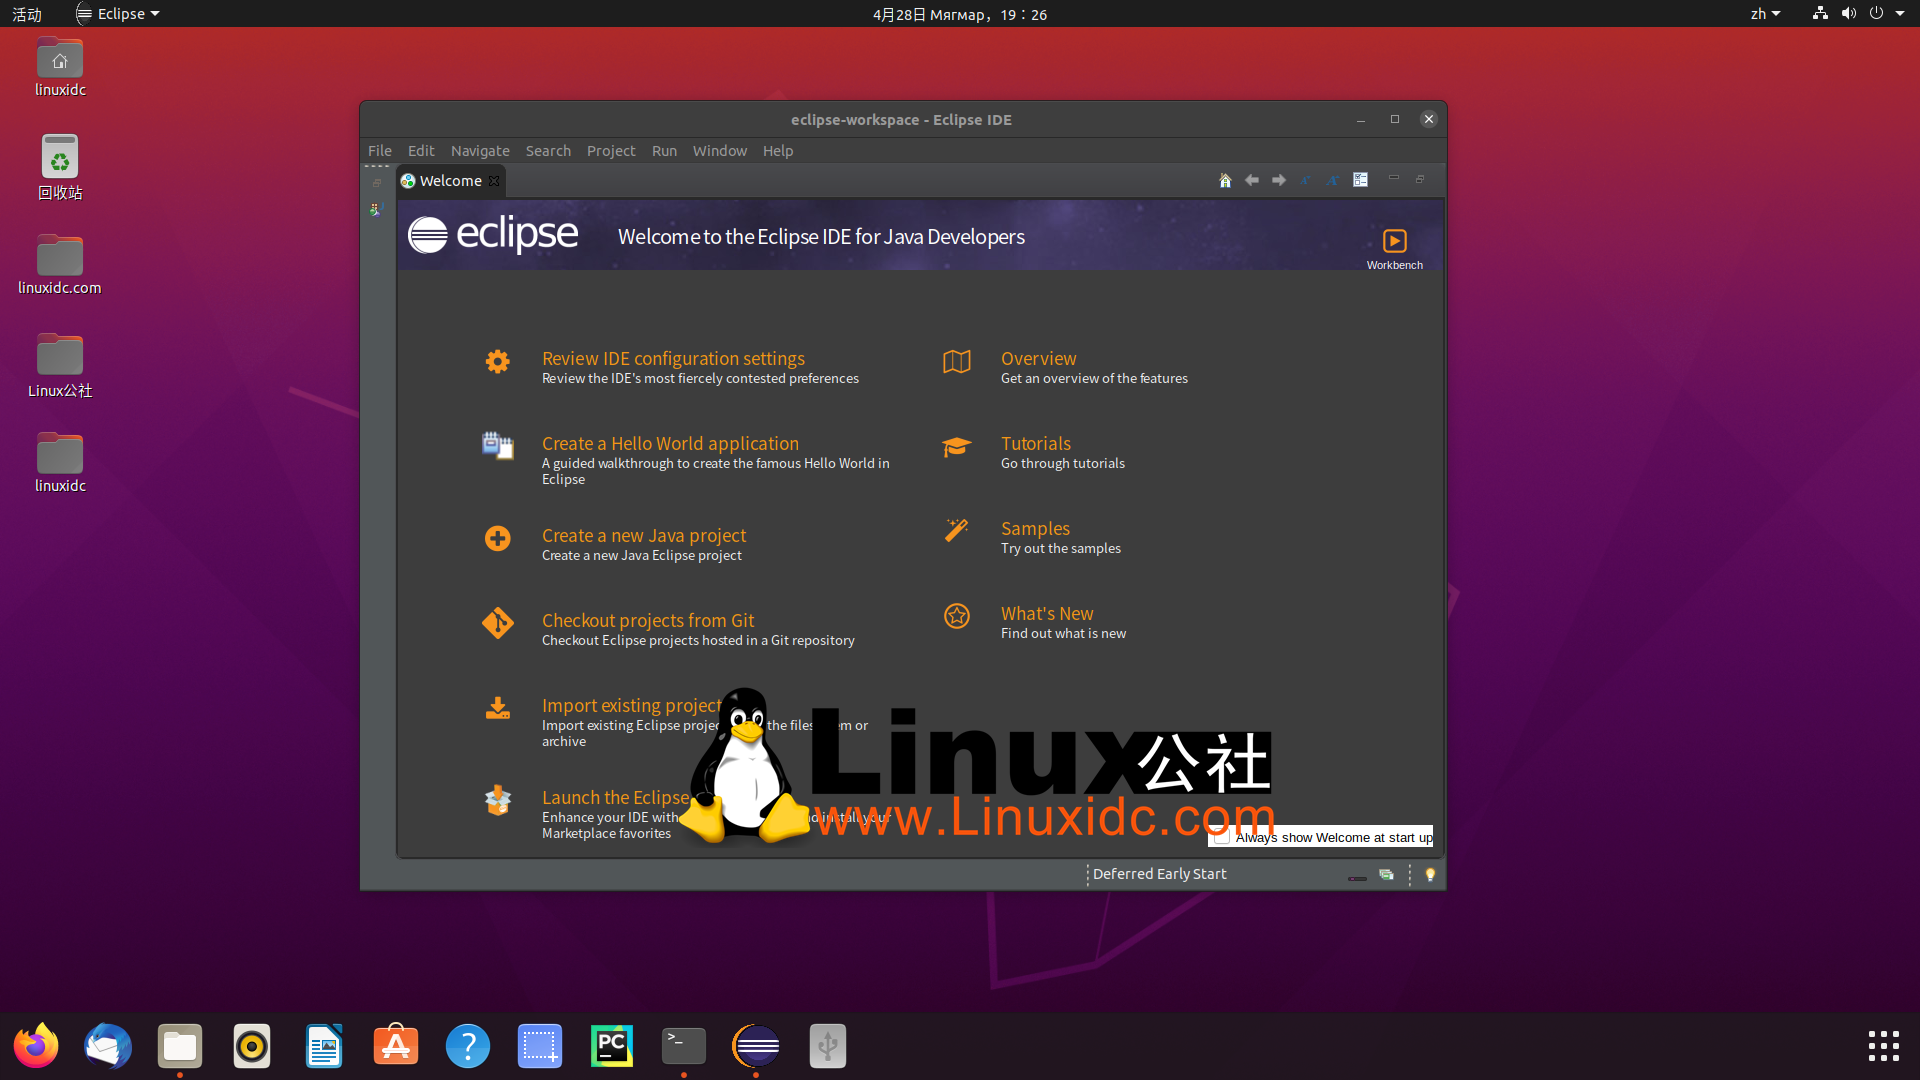Select the Window menu item
The height and width of the screenshot is (1080, 1920).
tap(719, 150)
